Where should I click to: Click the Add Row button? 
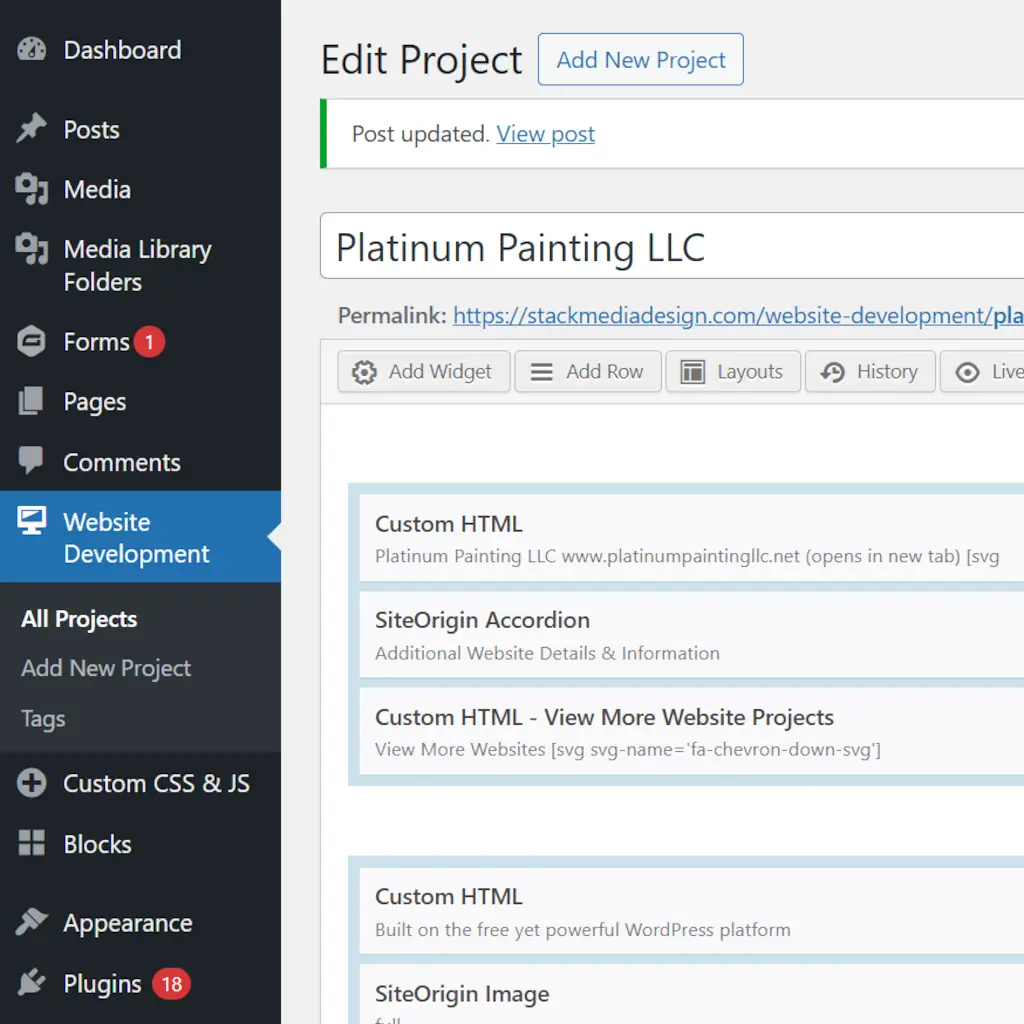tap(588, 372)
